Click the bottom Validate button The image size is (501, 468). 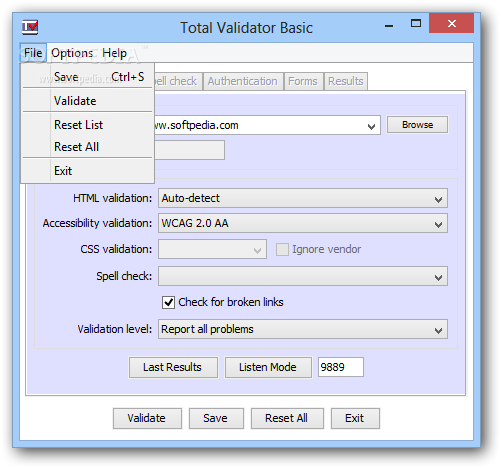click(x=147, y=418)
